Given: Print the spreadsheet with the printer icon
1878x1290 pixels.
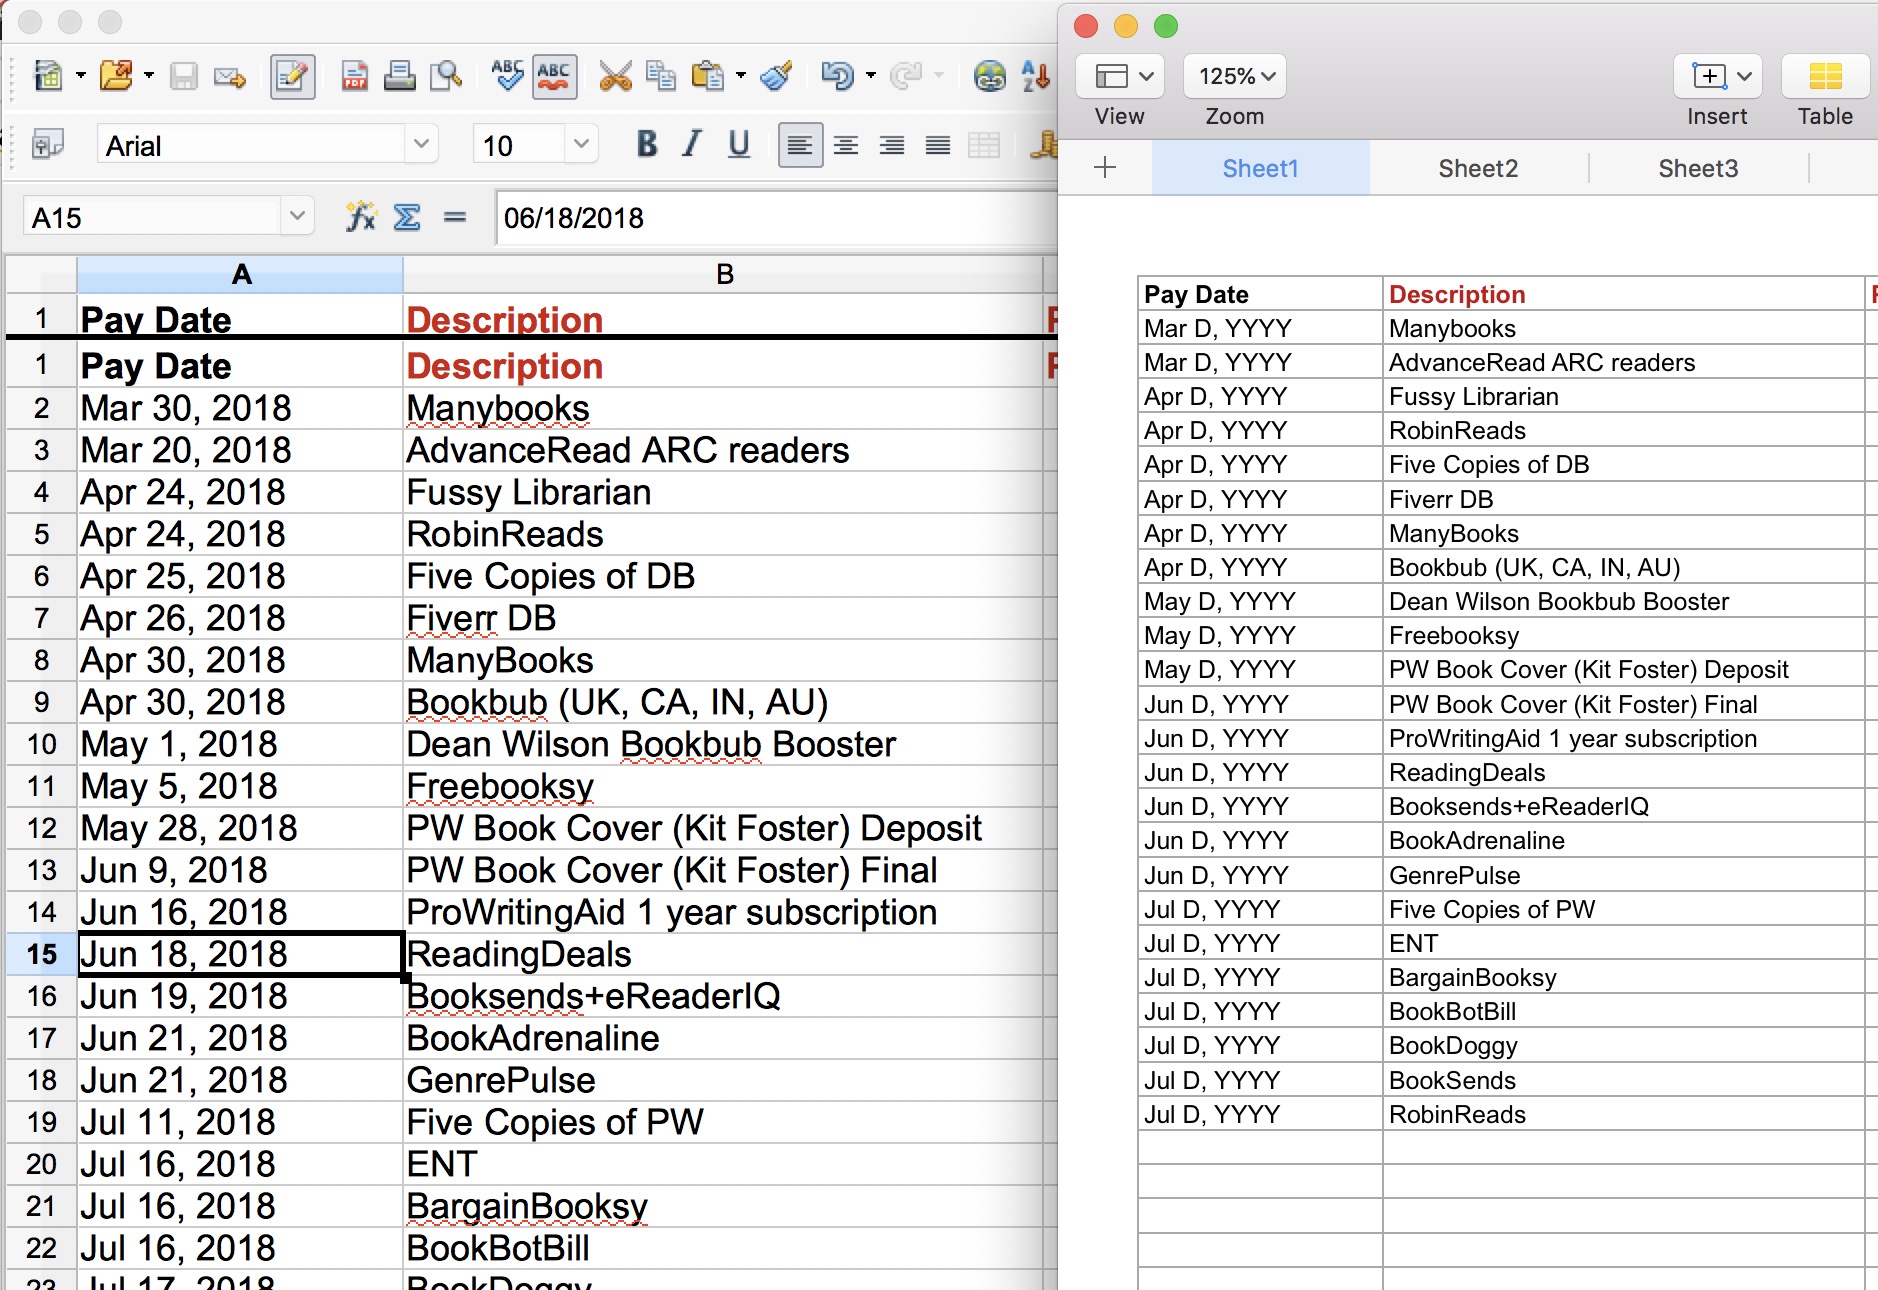Looking at the screenshot, I should (400, 76).
